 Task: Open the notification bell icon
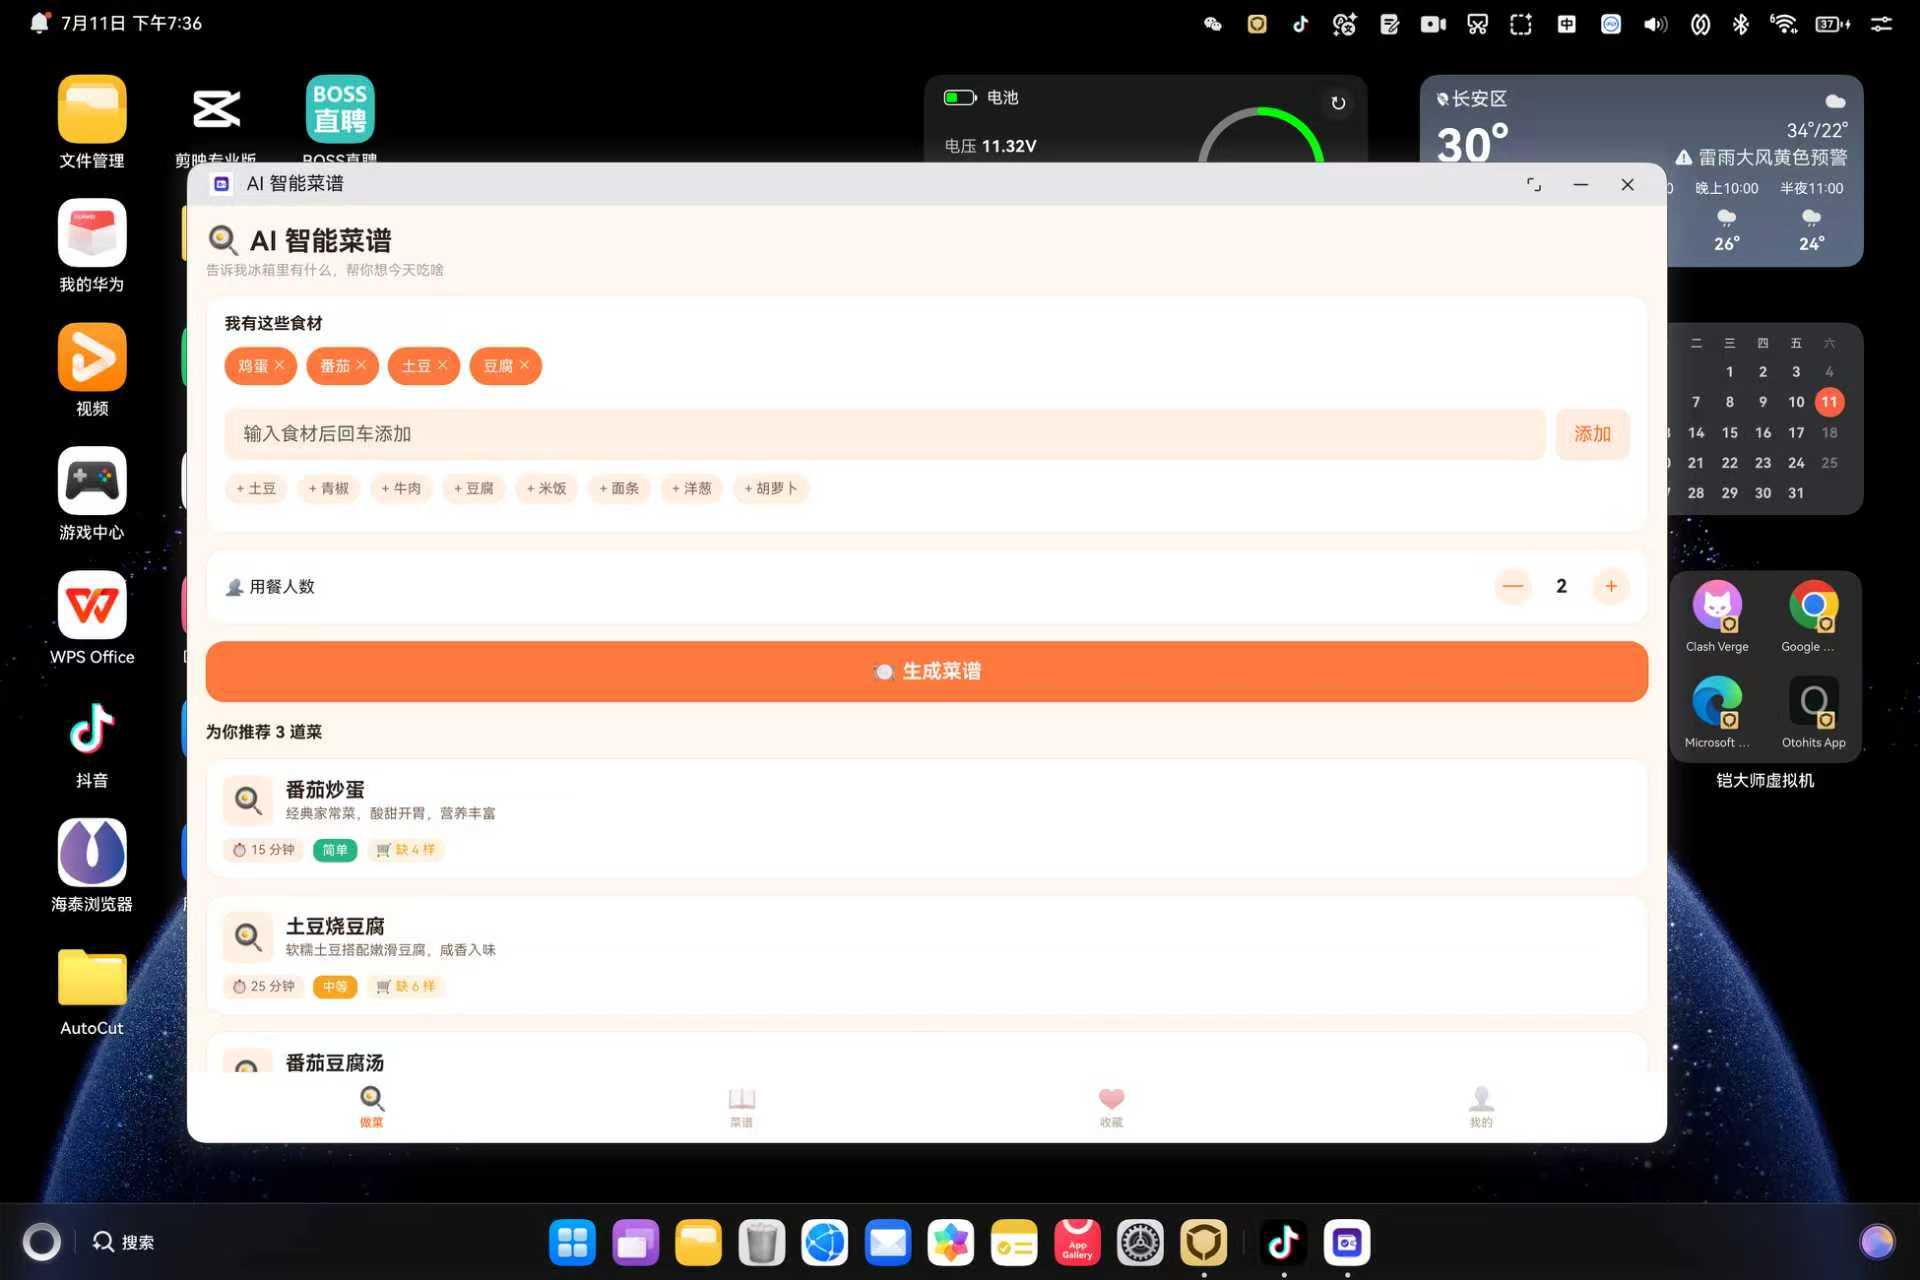pos(38,23)
